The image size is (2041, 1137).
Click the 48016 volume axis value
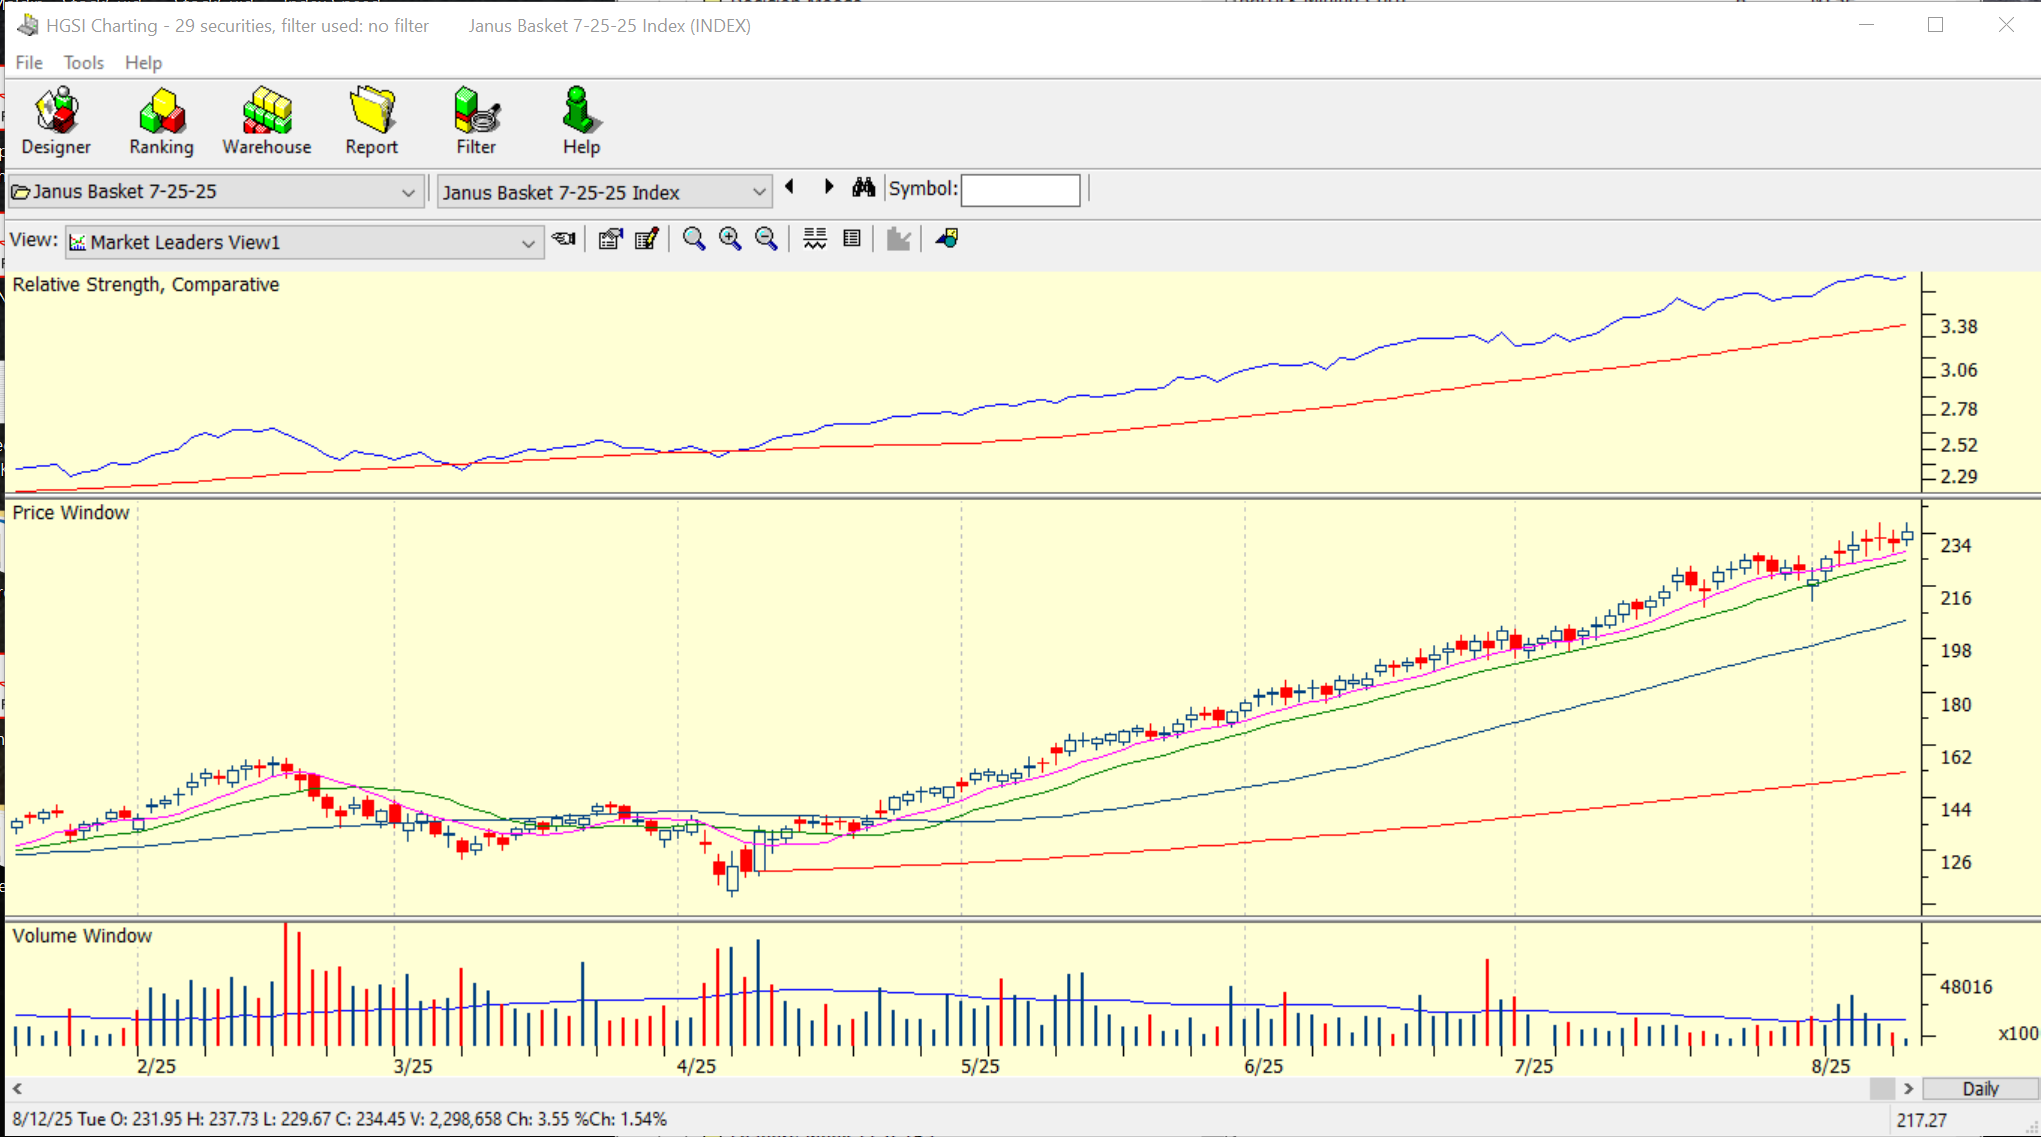click(1966, 987)
